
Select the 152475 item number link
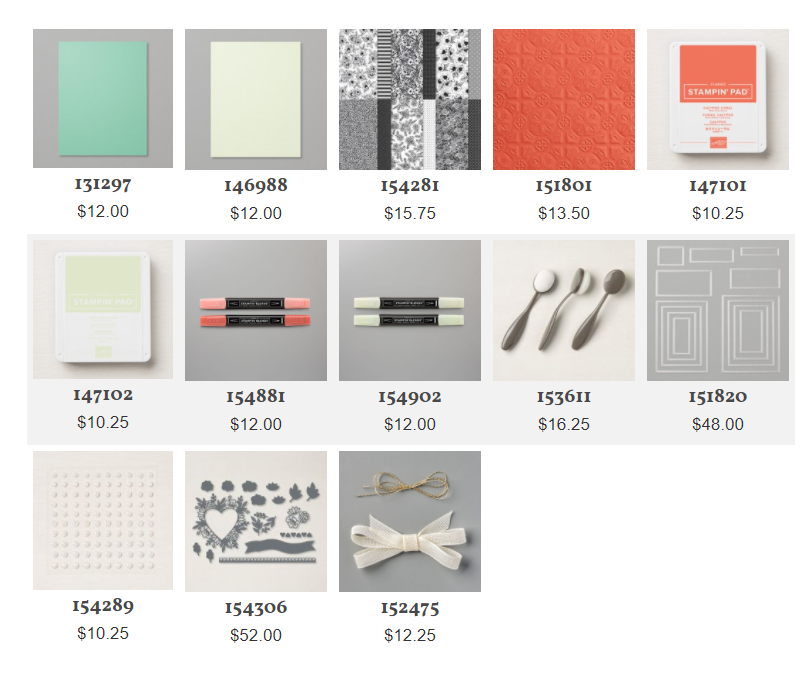410,608
